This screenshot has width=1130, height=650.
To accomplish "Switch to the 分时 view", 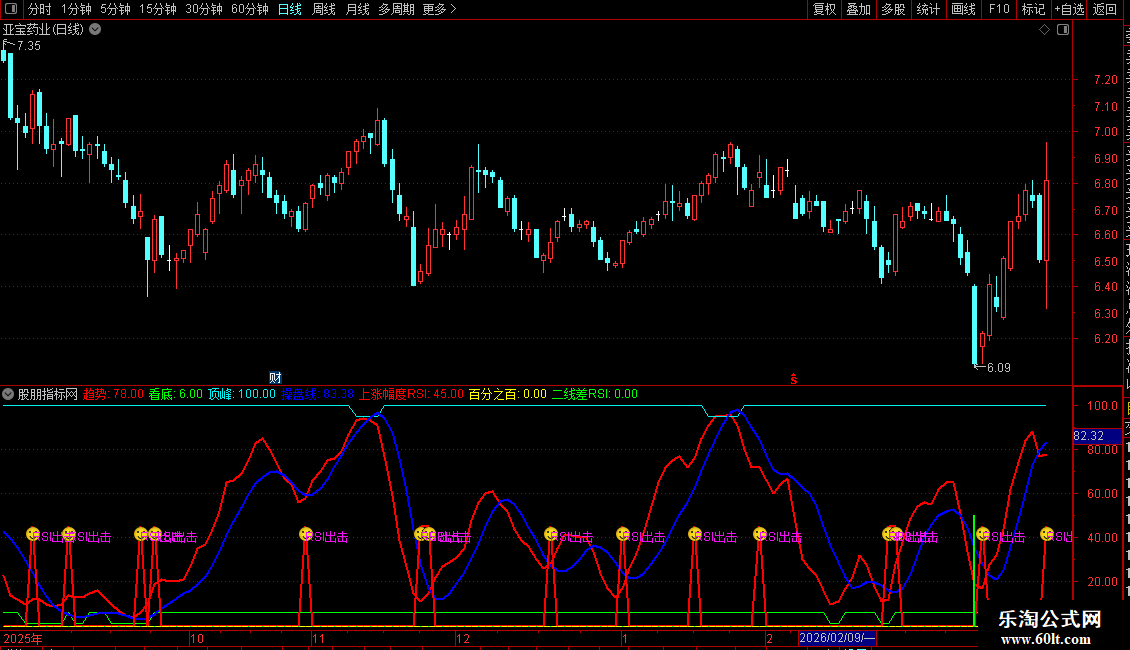I will 40,9.
